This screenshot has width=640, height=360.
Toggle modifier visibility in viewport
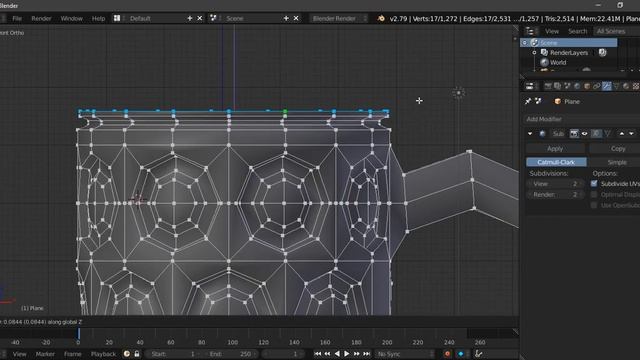pos(584,133)
